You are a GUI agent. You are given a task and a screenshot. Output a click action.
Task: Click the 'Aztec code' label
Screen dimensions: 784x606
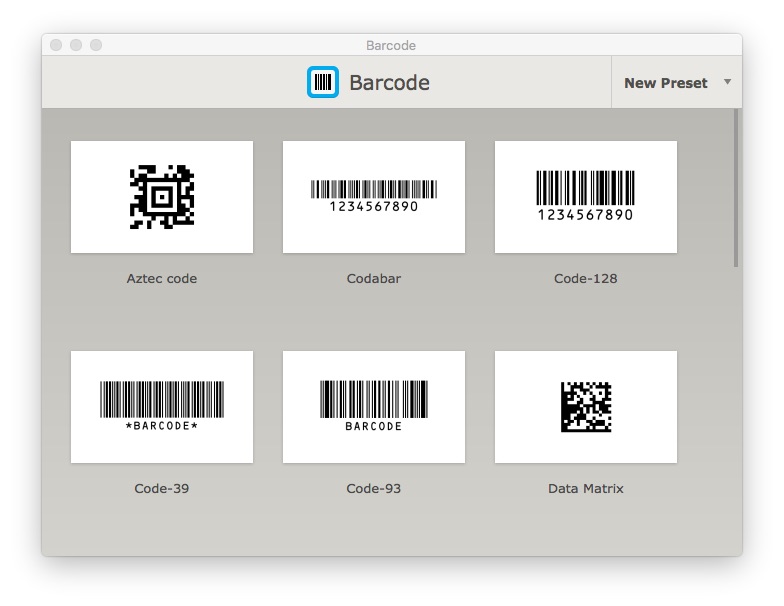162,278
